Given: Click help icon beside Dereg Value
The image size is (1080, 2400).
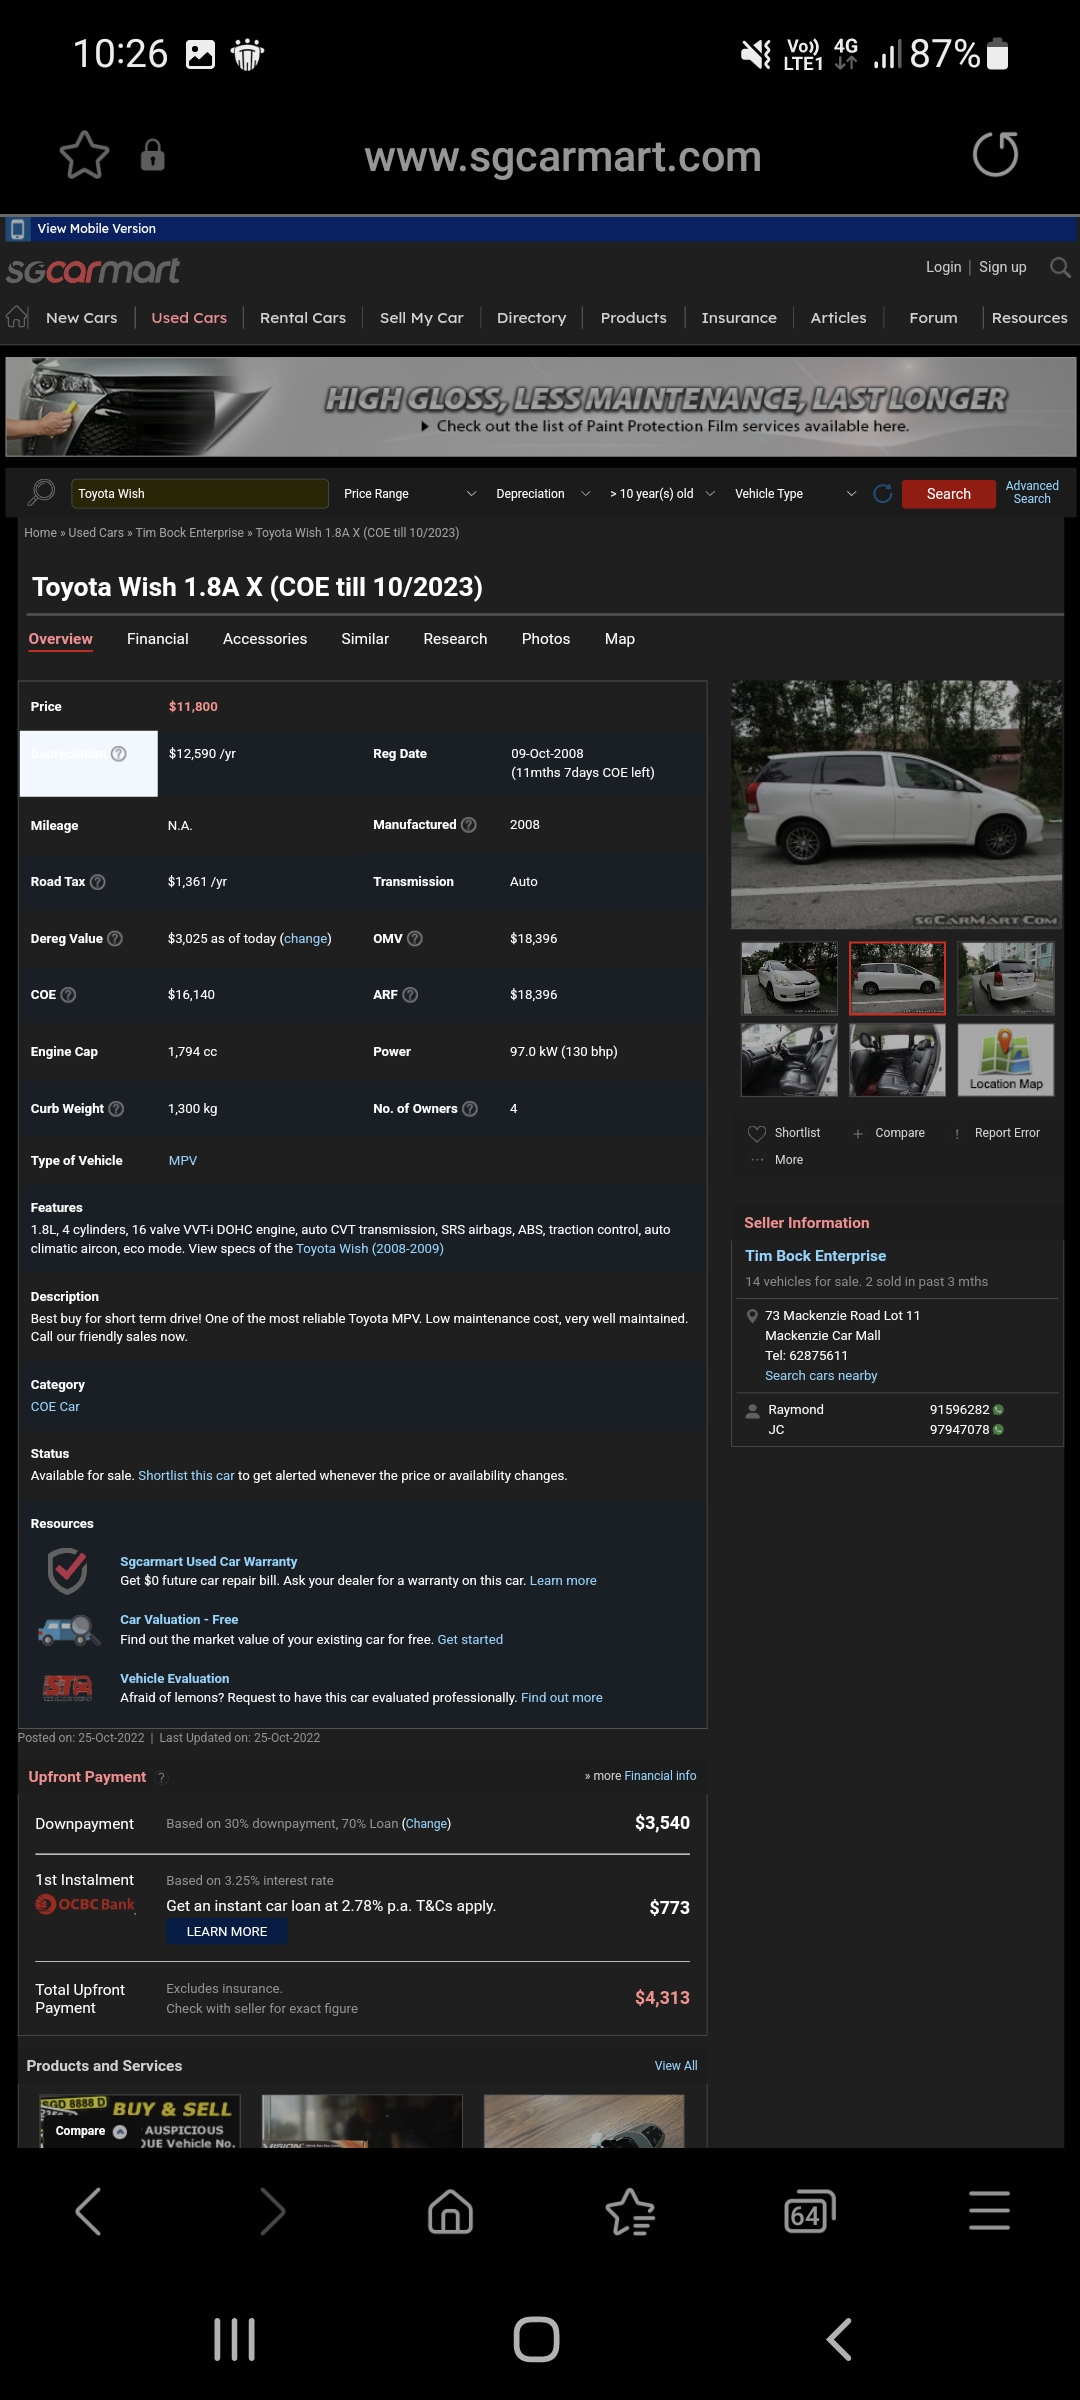Looking at the screenshot, I should (x=115, y=938).
